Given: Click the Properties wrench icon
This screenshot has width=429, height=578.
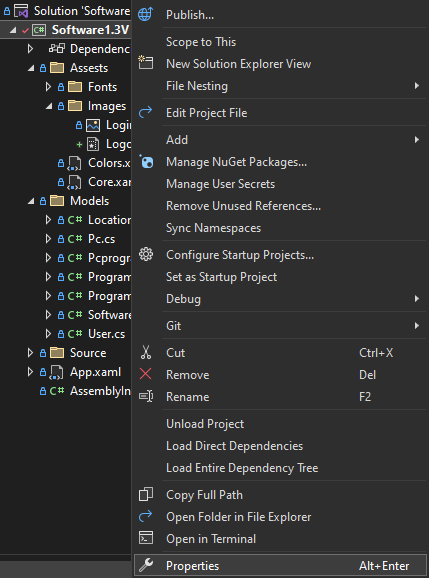Looking at the screenshot, I should coord(146,565).
